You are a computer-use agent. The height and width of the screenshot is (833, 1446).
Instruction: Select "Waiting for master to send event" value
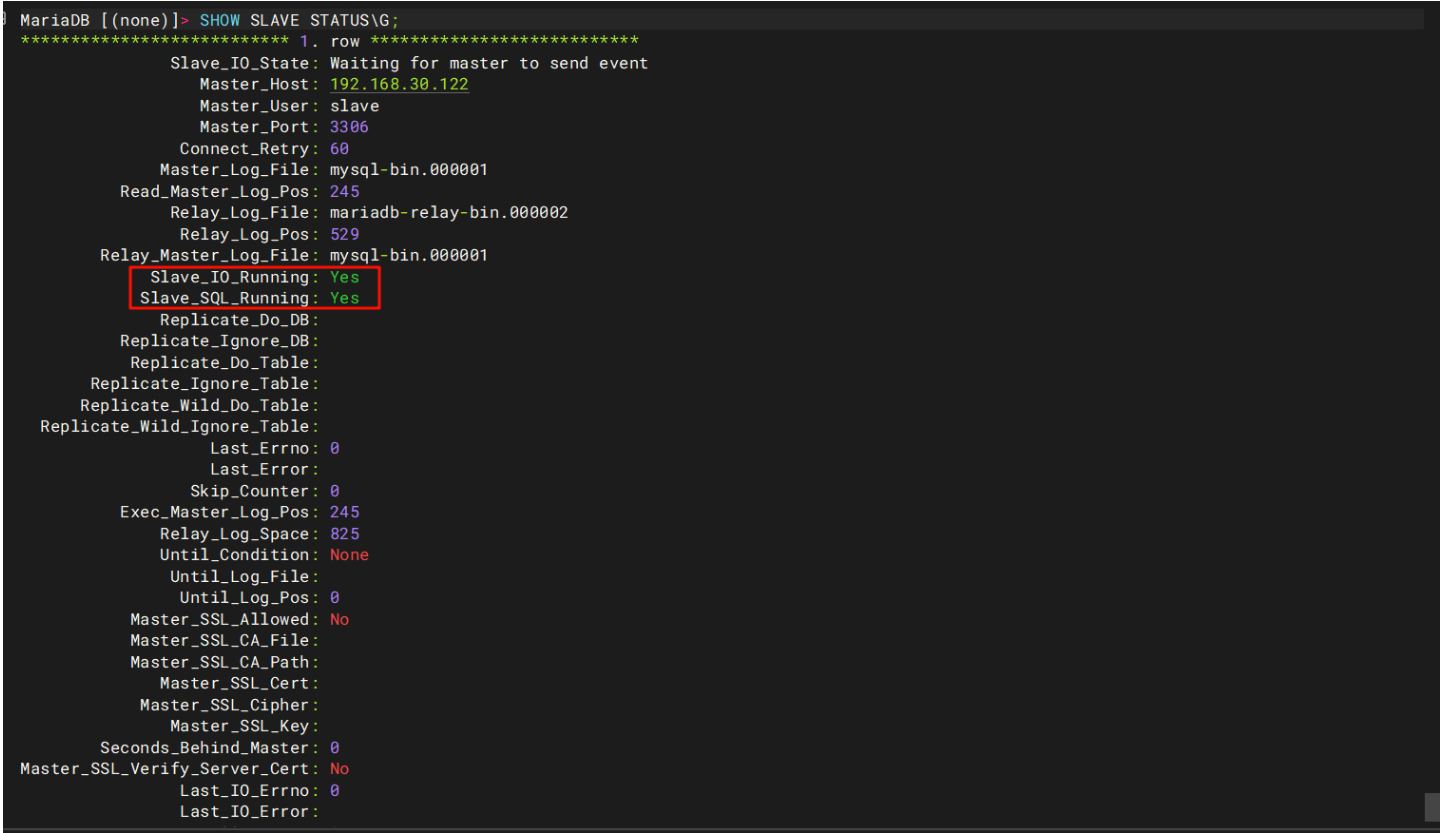[x=489, y=63]
